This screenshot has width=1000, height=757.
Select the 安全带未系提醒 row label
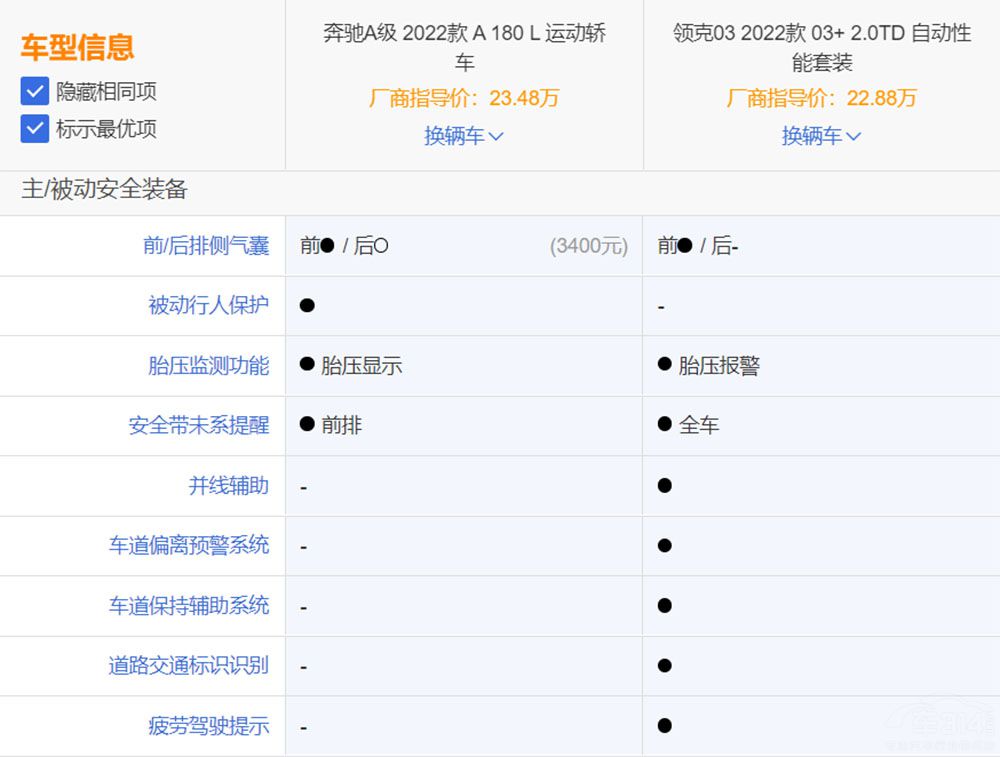(x=199, y=426)
